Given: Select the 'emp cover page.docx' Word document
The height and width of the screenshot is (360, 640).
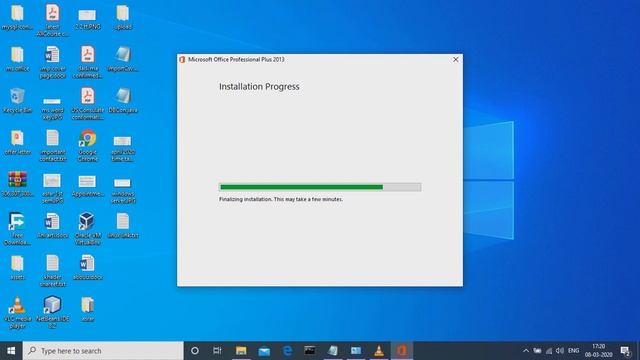Looking at the screenshot, I should 52,62.
